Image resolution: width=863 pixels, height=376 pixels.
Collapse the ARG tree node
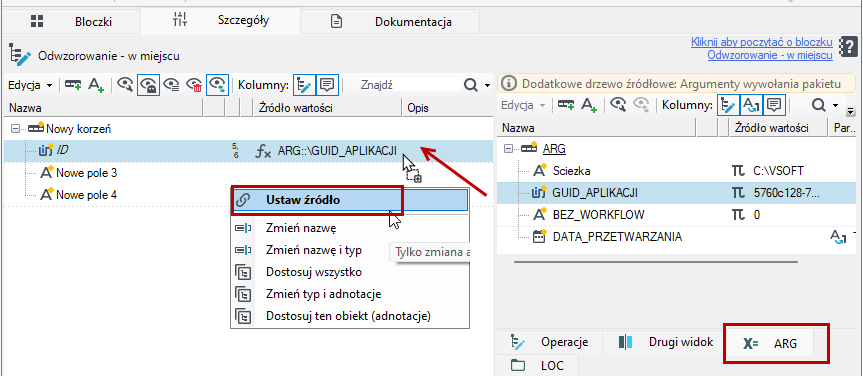508,149
